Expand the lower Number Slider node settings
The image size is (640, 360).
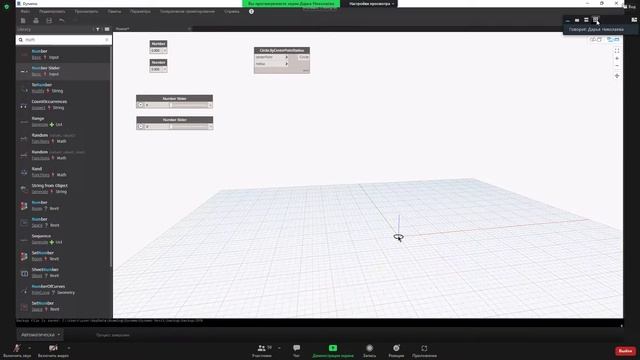[140, 126]
